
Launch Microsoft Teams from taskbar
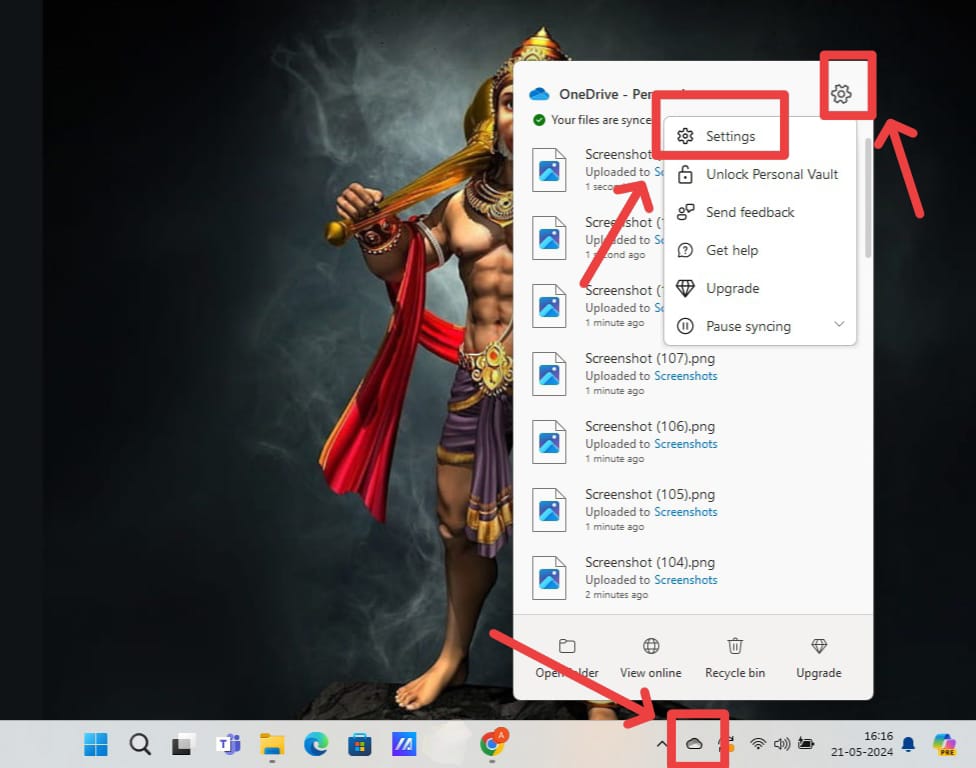(228, 744)
